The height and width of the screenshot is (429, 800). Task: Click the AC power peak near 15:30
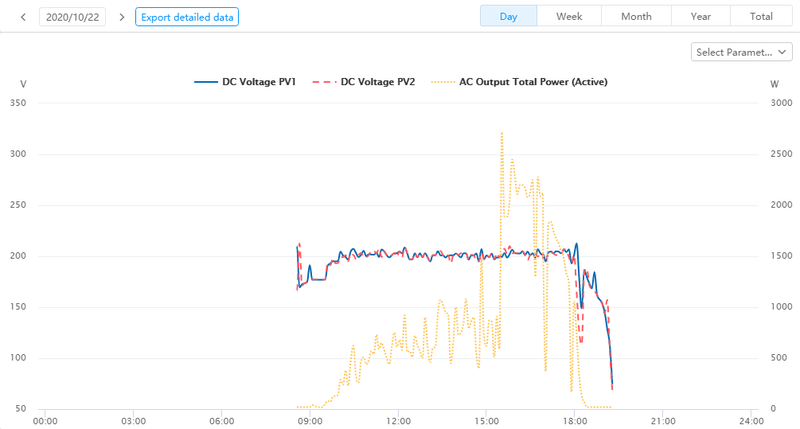coord(501,133)
